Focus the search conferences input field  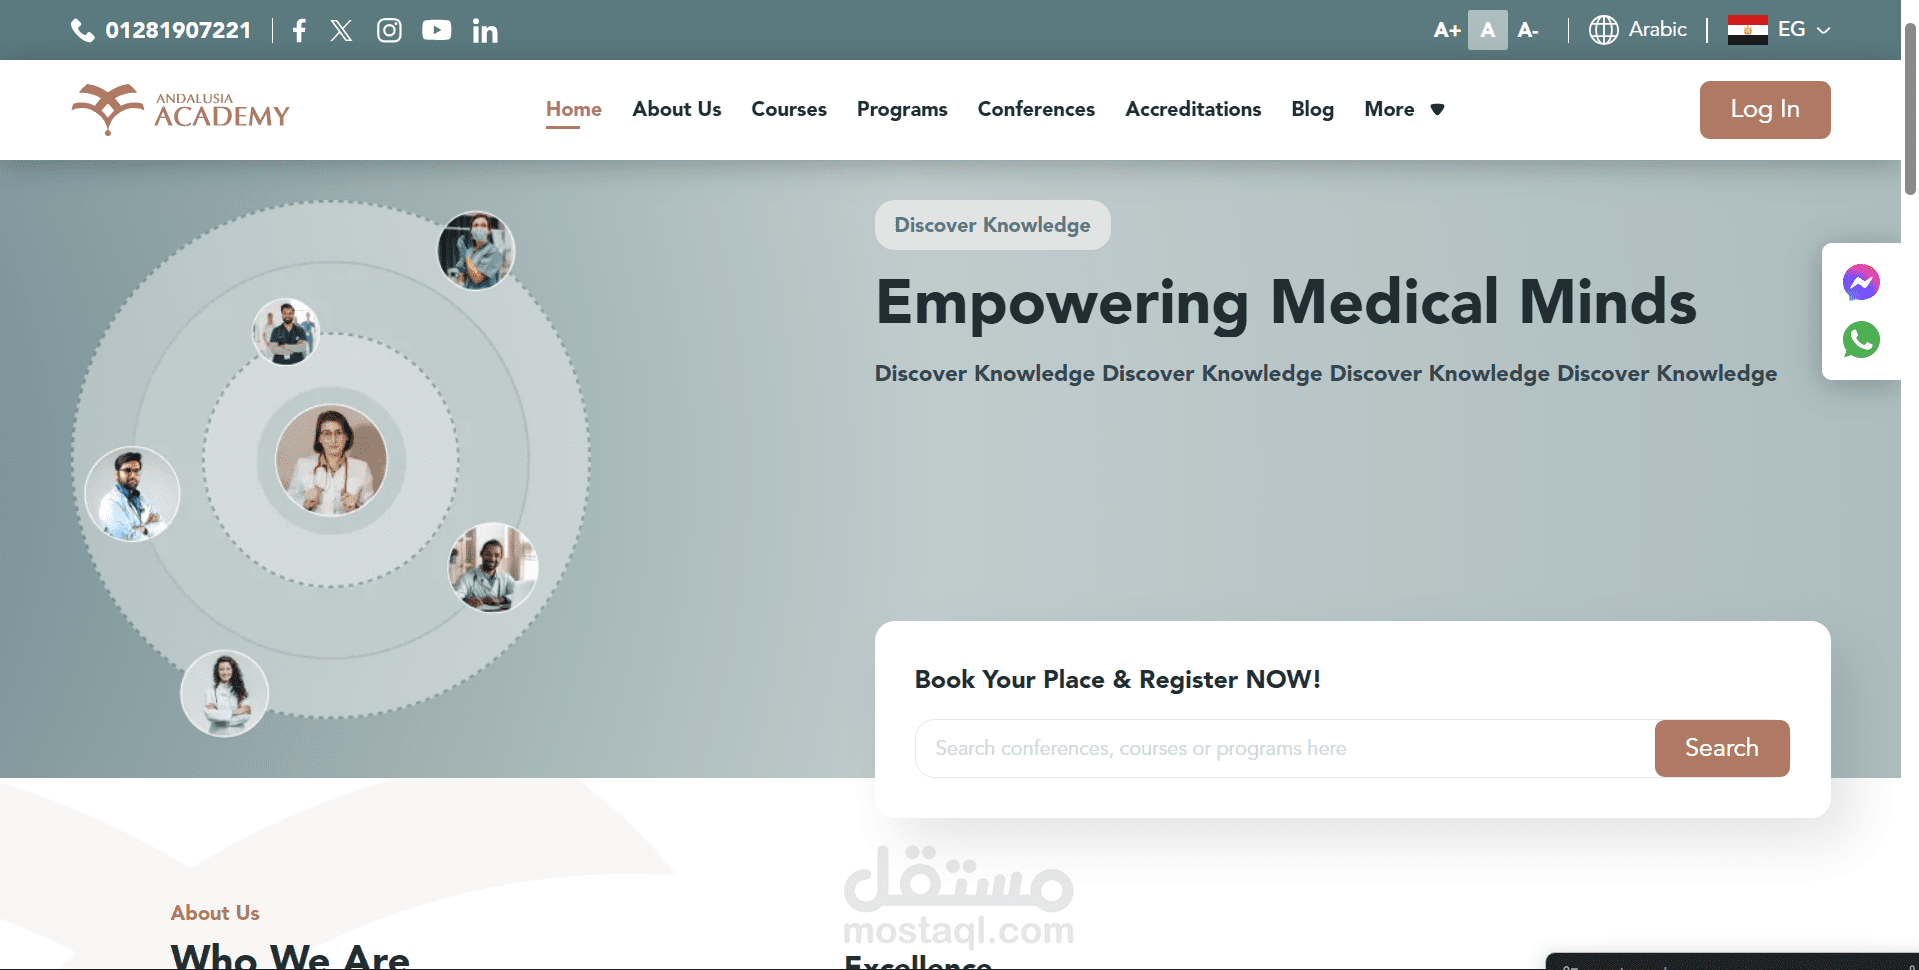click(x=1285, y=748)
